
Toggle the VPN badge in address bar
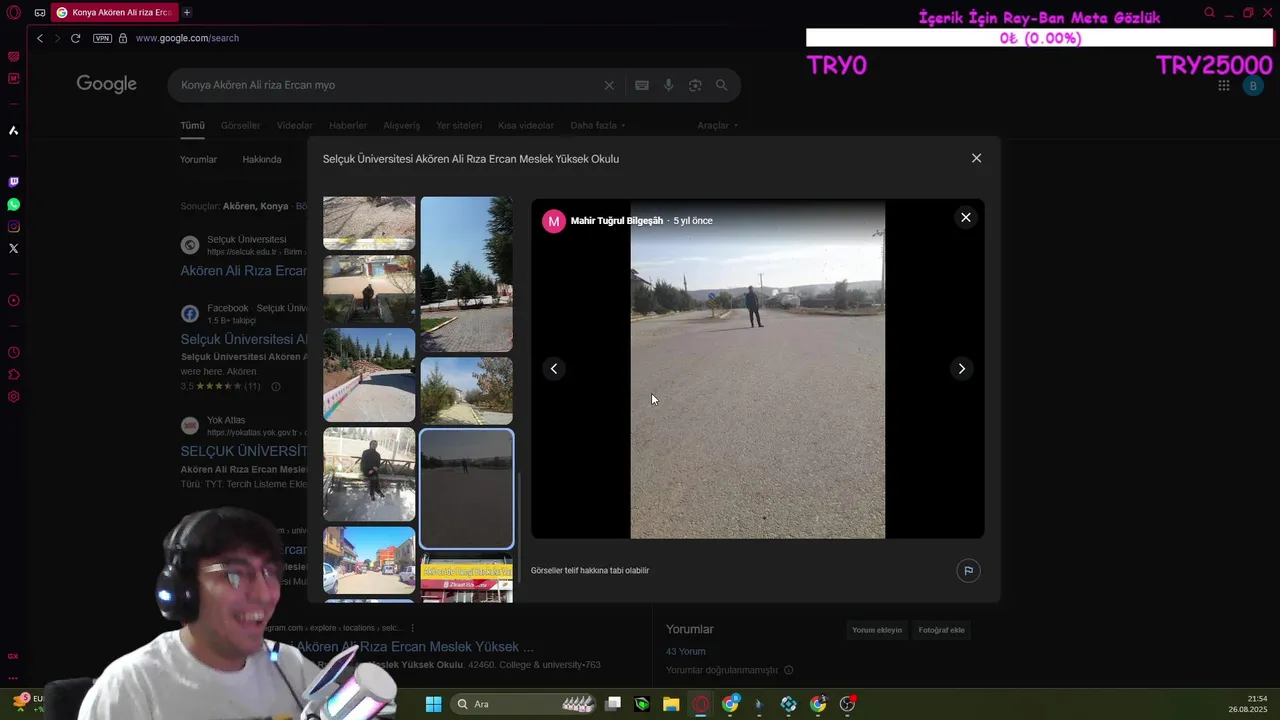(x=102, y=38)
